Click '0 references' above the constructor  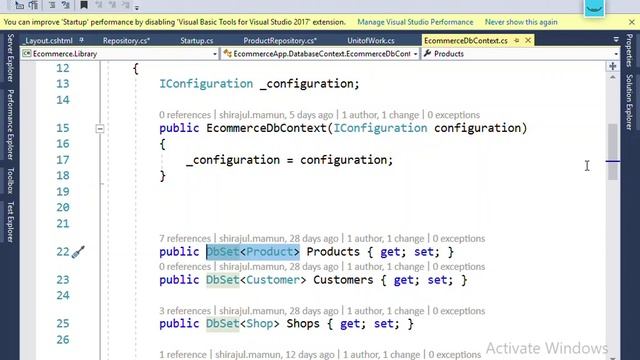click(185, 115)
